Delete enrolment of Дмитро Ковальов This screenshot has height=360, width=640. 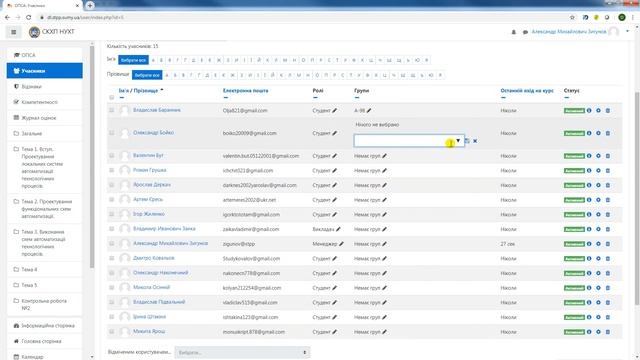pyautogui.click(x=608, y=259)
